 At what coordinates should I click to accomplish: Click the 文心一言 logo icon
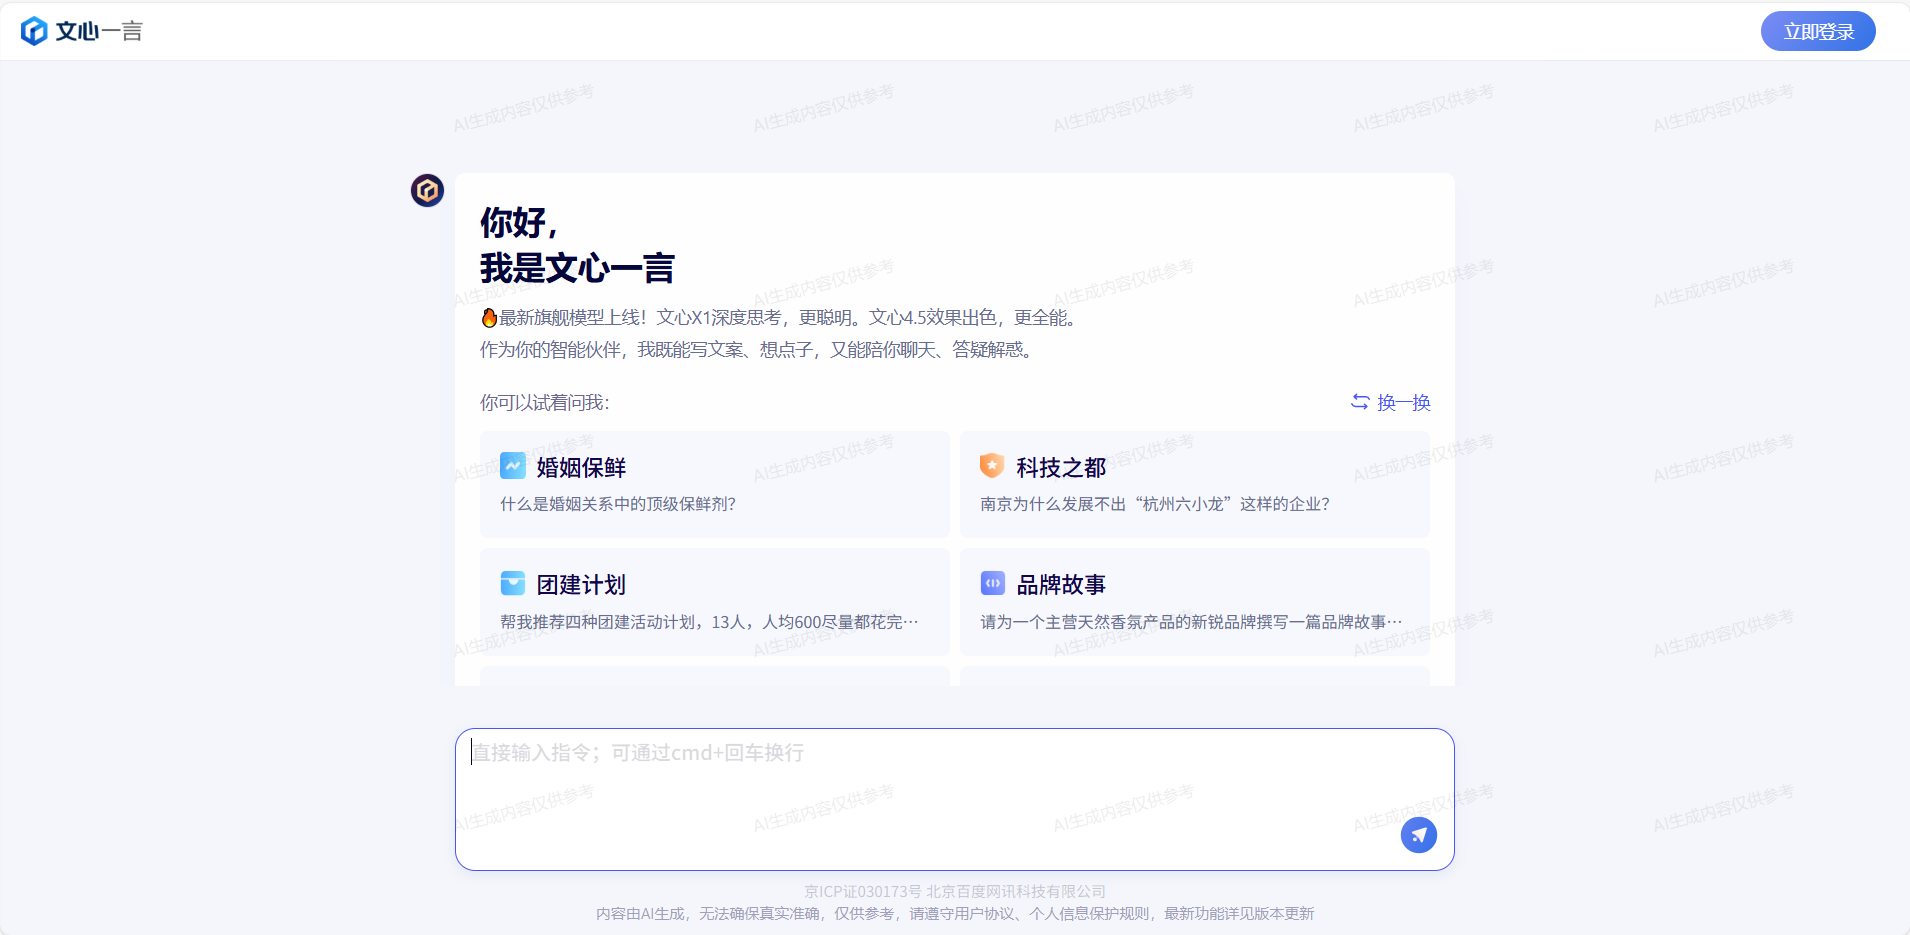36,30
